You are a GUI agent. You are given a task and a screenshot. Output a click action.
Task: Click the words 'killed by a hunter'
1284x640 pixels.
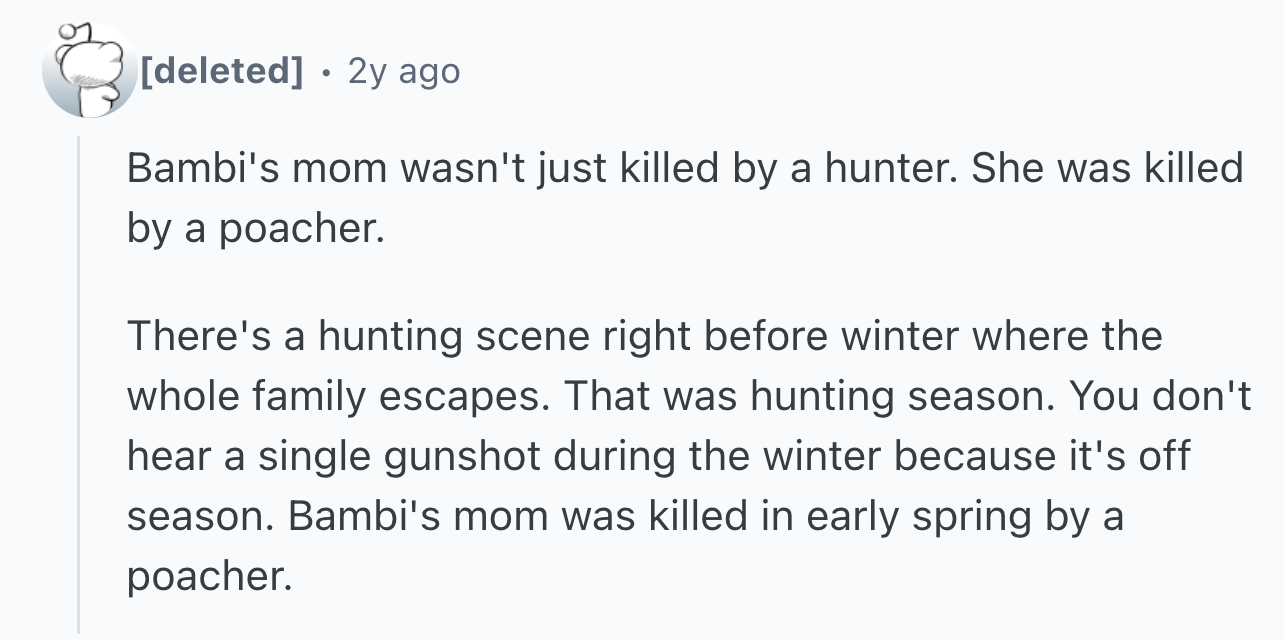coord(783,169)
